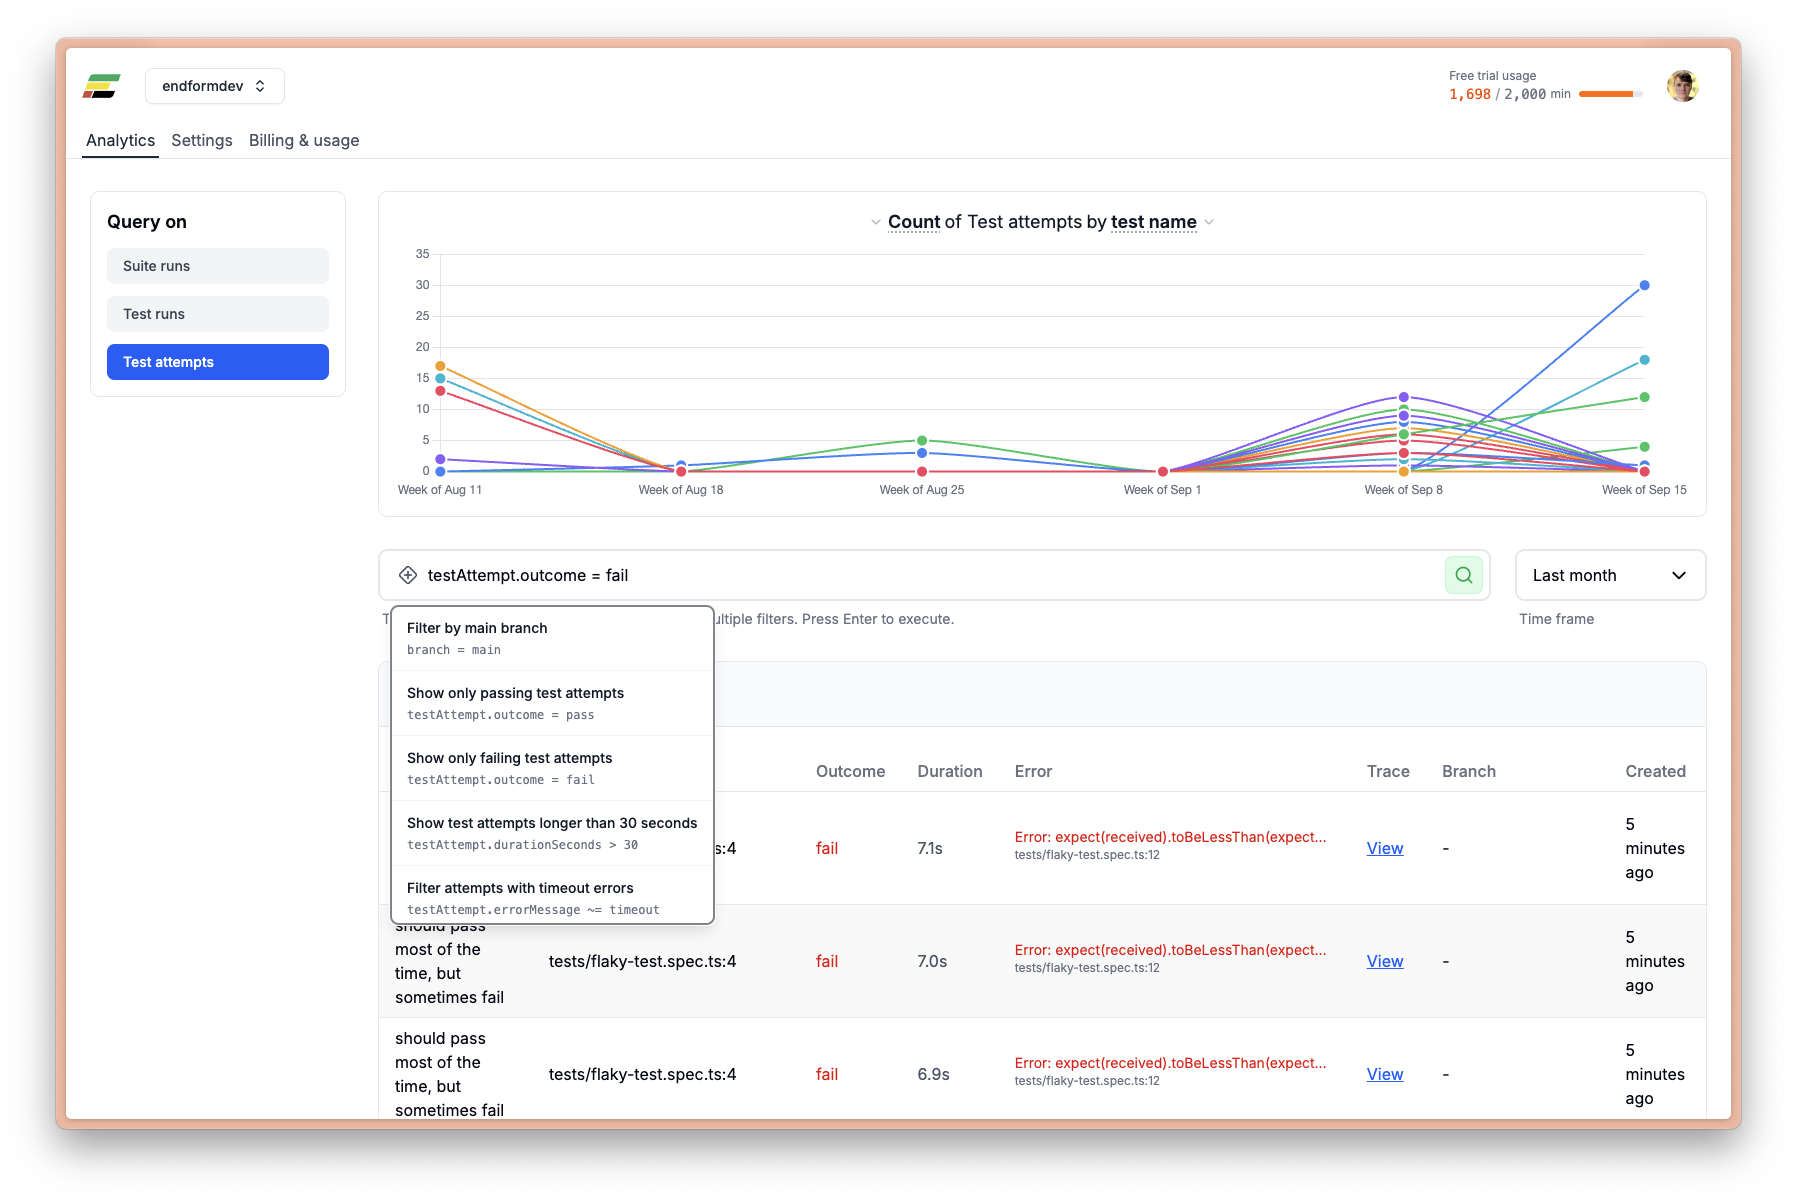Screen dimensions: 1797x1203
Task: Select Suite runs query option
Action: point(218,266)
